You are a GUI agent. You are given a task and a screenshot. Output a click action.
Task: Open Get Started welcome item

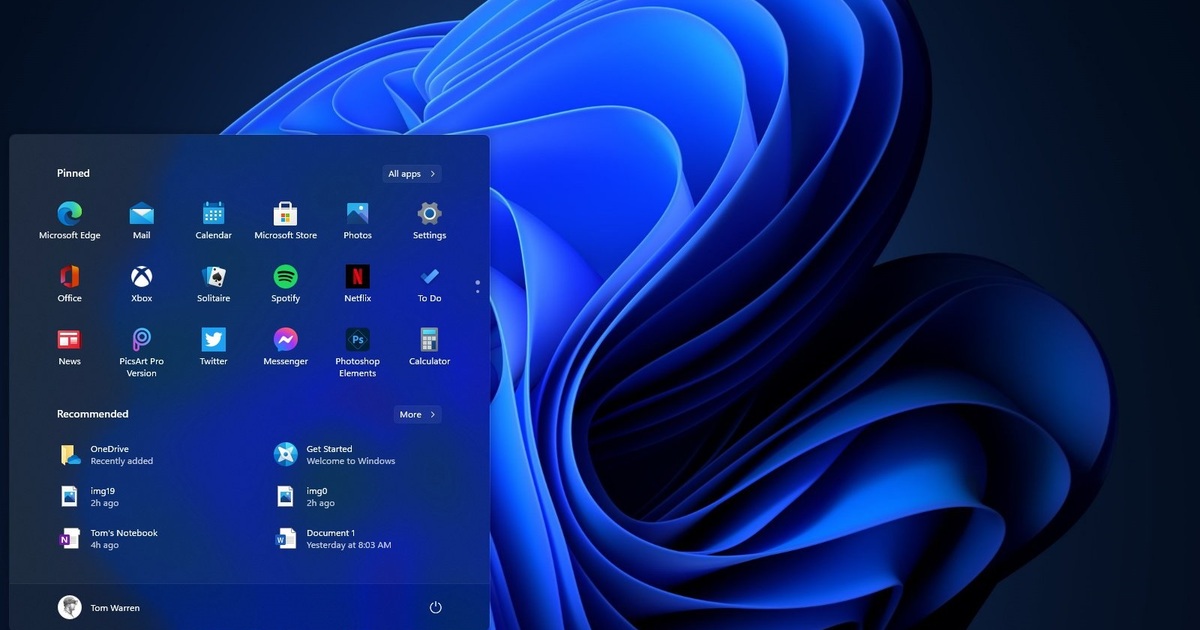click(x=335, y=455)
